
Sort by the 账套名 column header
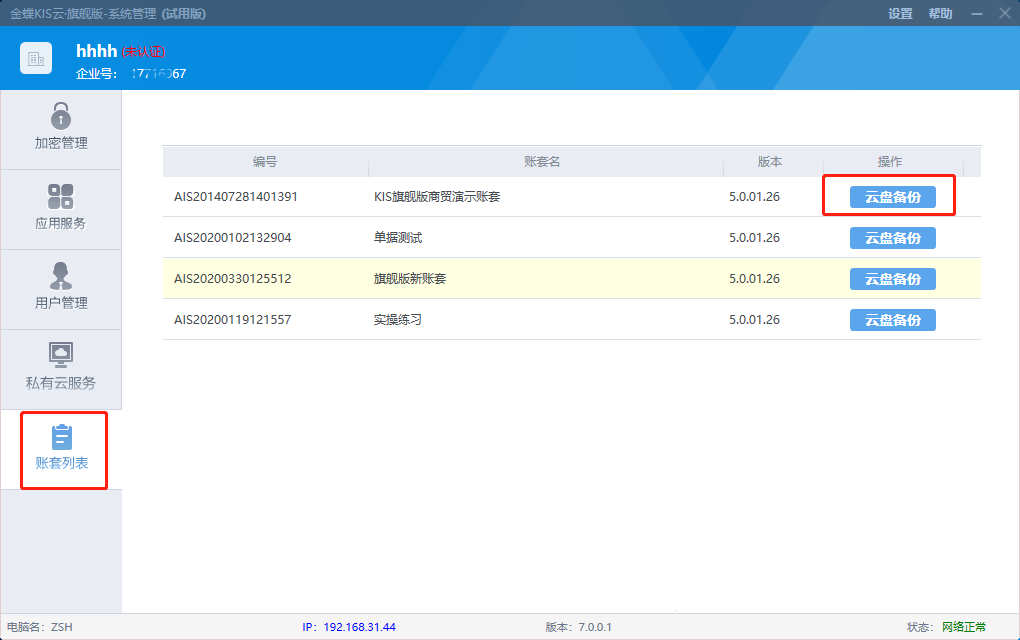coord(546,161)
